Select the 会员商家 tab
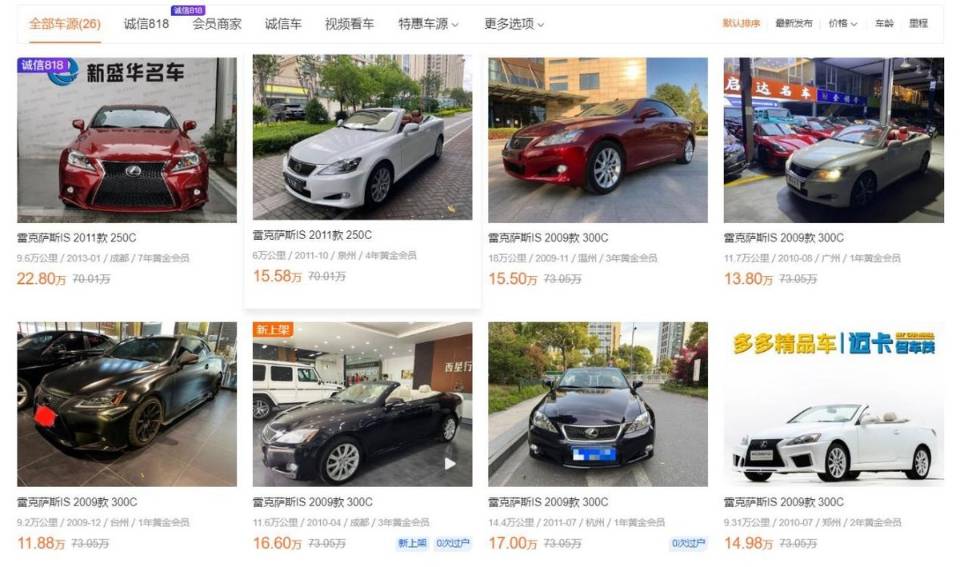This screenshot has width=960, height=567. pyautogui.click(x=217, y=24)
